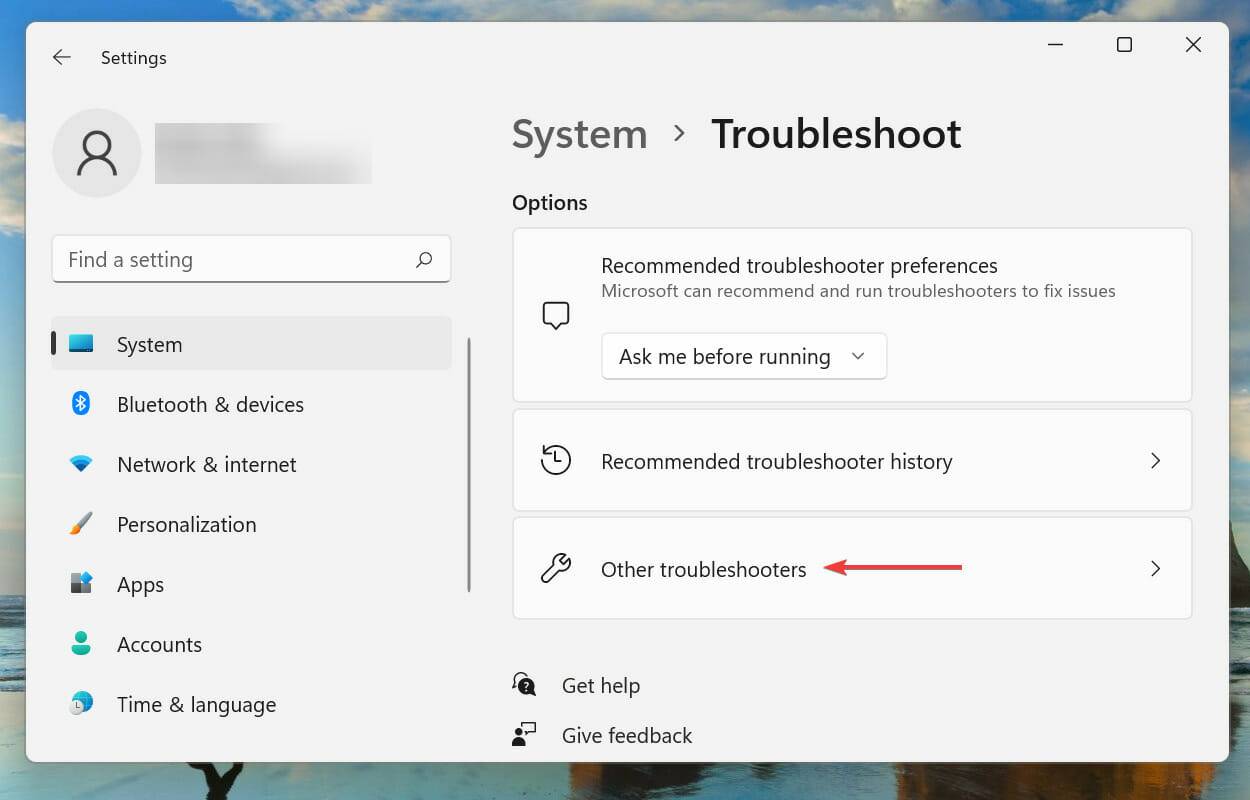Click the history clock icon
The image size is (1250, 800).
556,460
